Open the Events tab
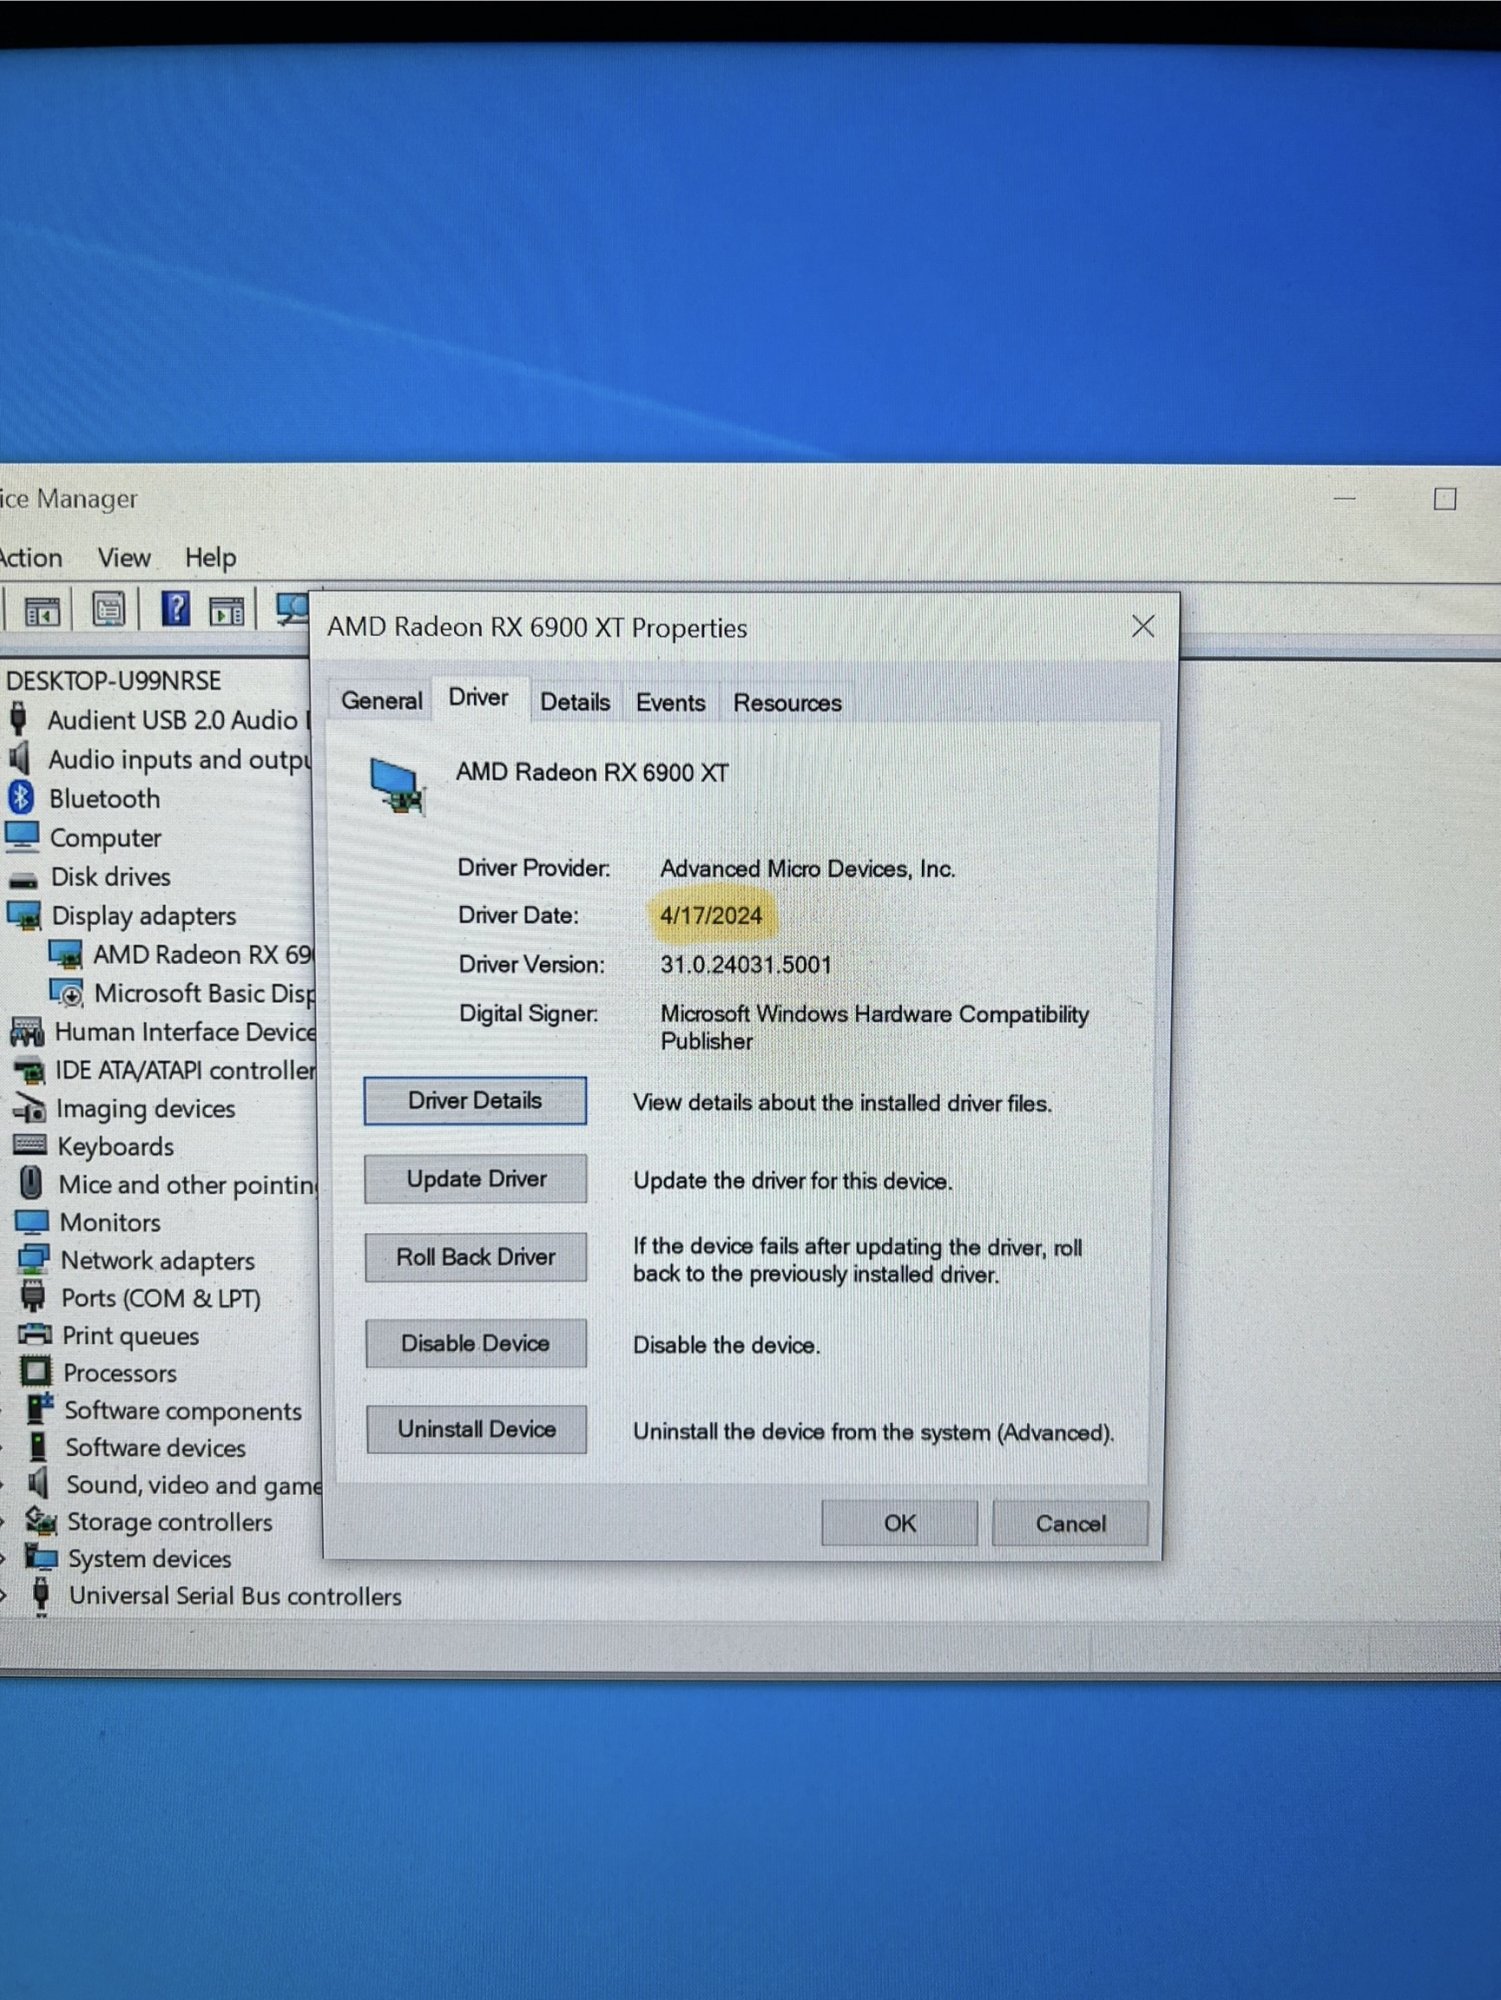Screen dimensions: 1501x2000 pyautogui.click(x=670, y=702)
